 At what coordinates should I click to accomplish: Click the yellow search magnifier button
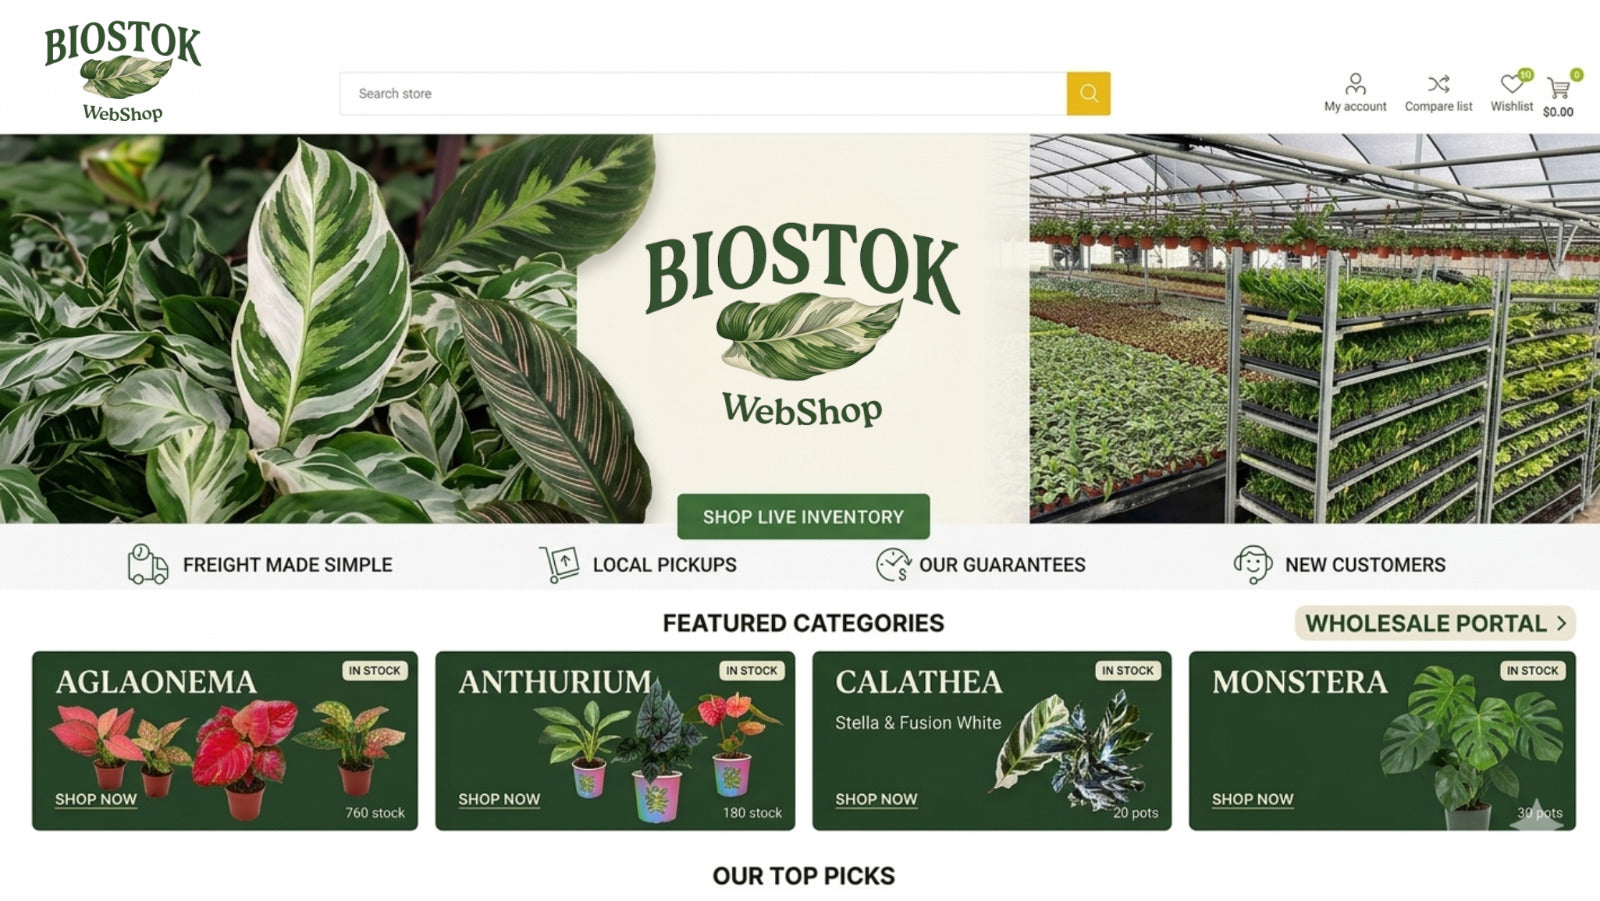click(x=1088, y=93)
